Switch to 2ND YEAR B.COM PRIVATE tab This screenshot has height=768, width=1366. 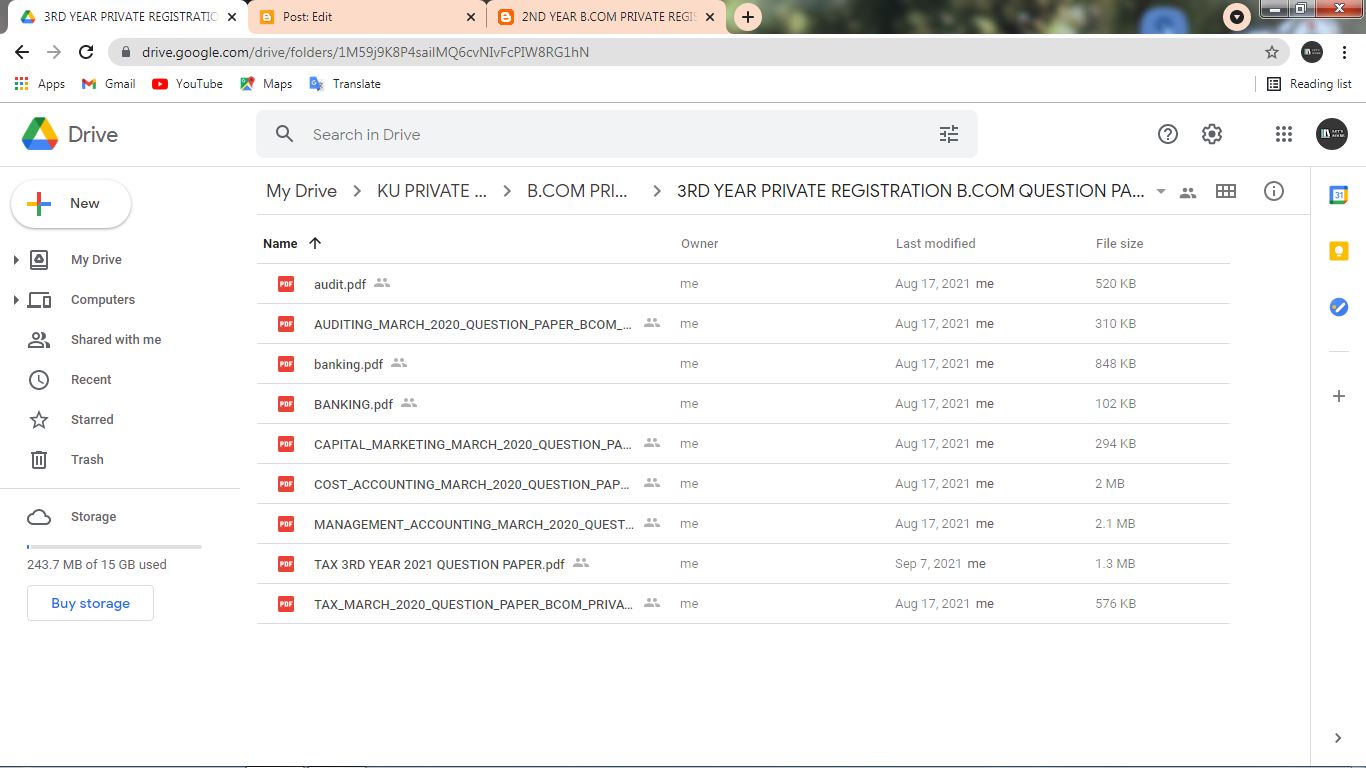607,17
